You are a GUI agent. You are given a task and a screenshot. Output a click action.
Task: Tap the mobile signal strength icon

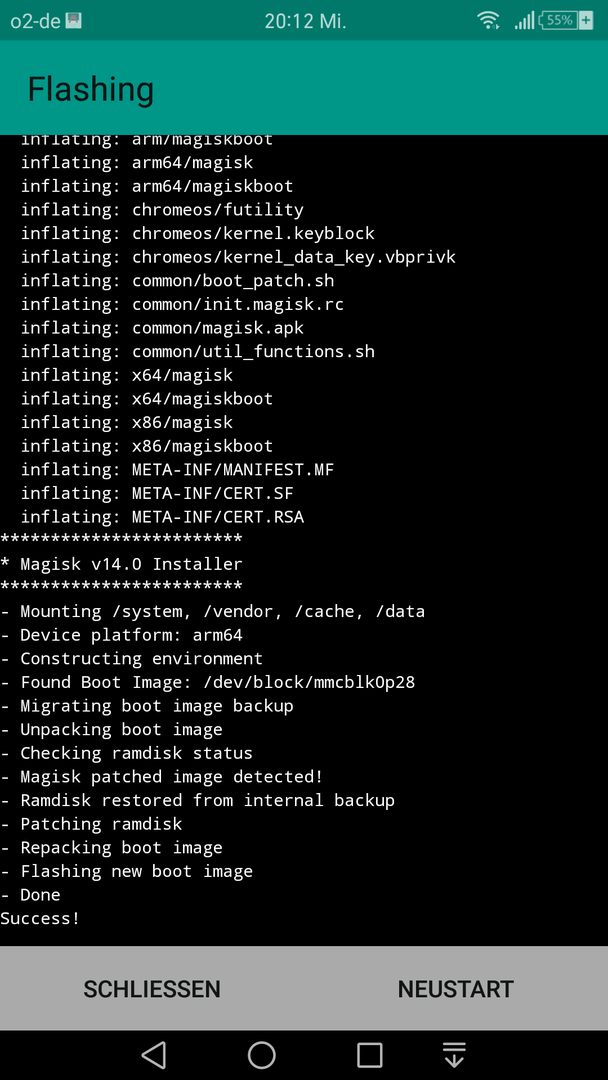pyautogui.click(x=524, y=21)
